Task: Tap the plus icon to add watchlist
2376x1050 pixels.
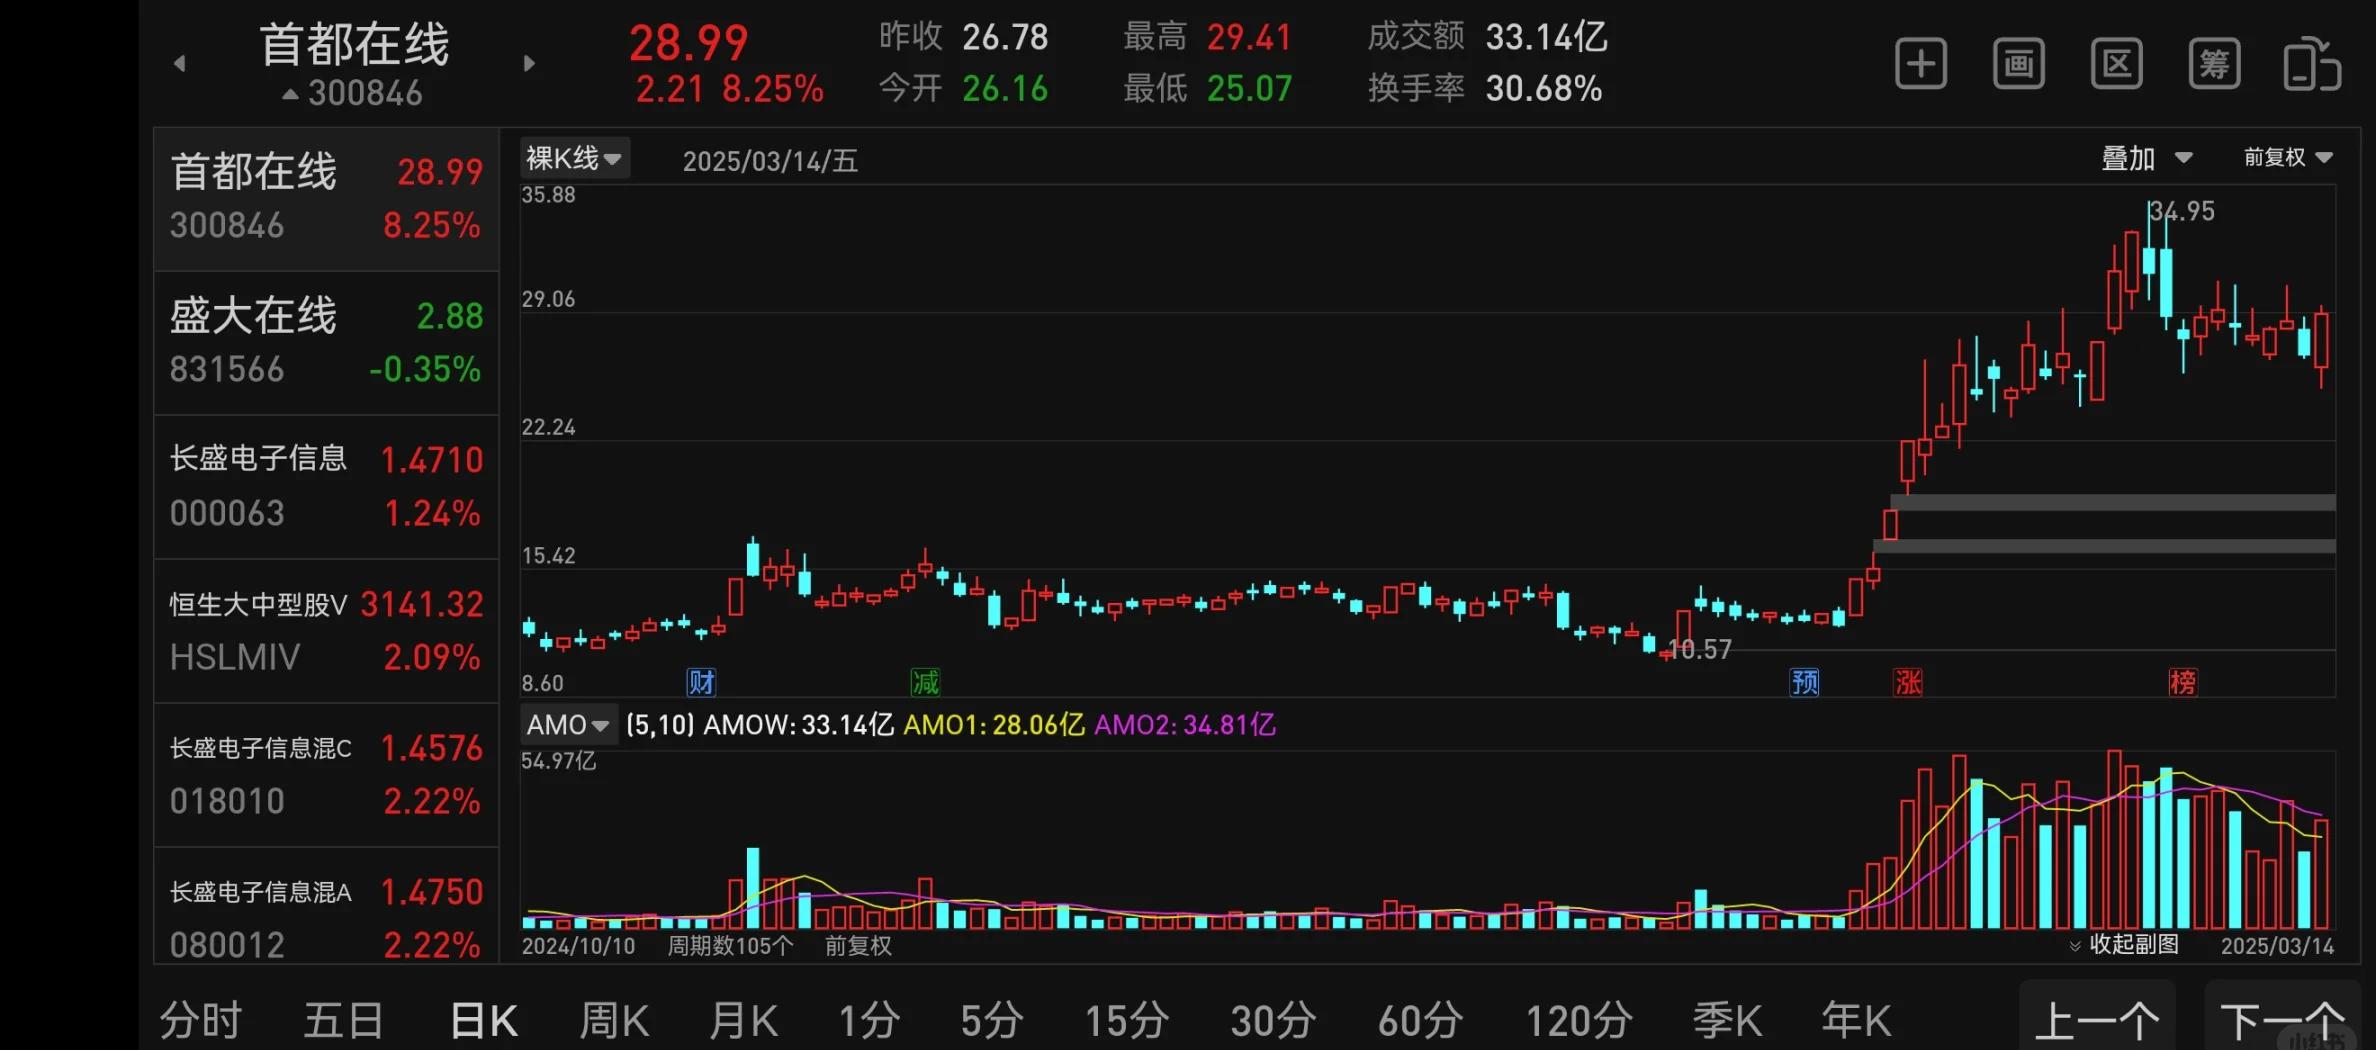Action: point(1921,64)
